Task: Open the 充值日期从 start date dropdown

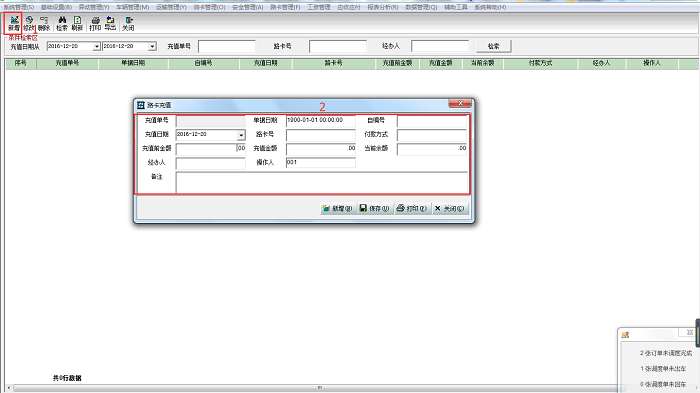Action: point(96,46)
